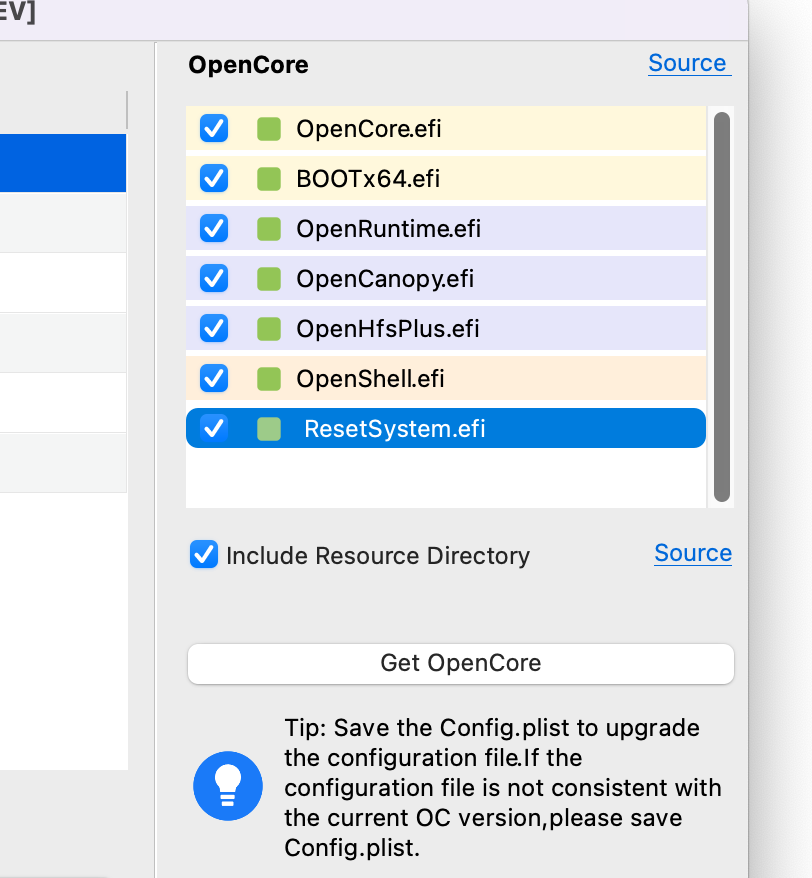Click green status square beside OpenHfsPlus.efi

click(x=269, y=328)
